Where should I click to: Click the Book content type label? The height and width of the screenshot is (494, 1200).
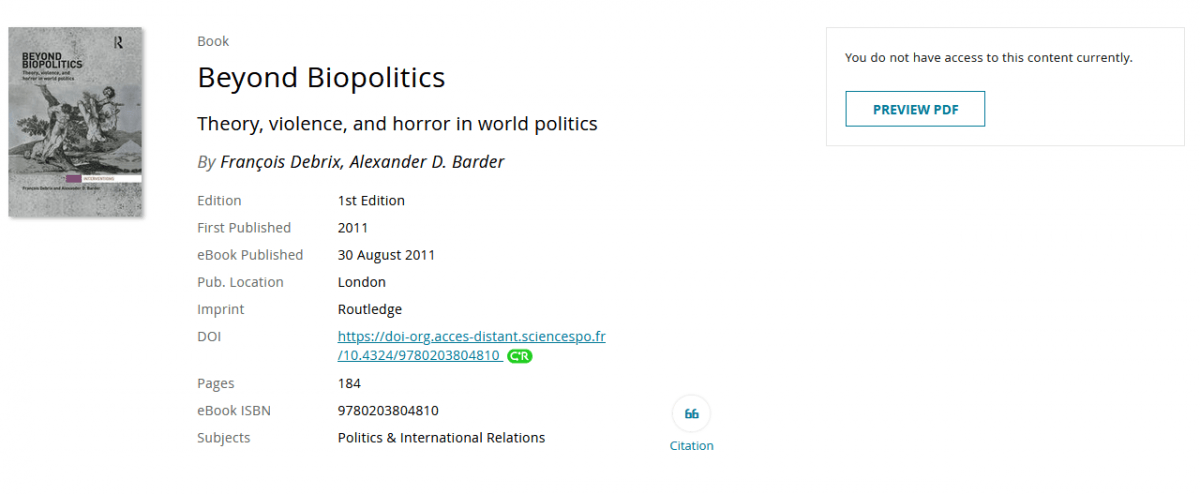[x=213, y=41]
